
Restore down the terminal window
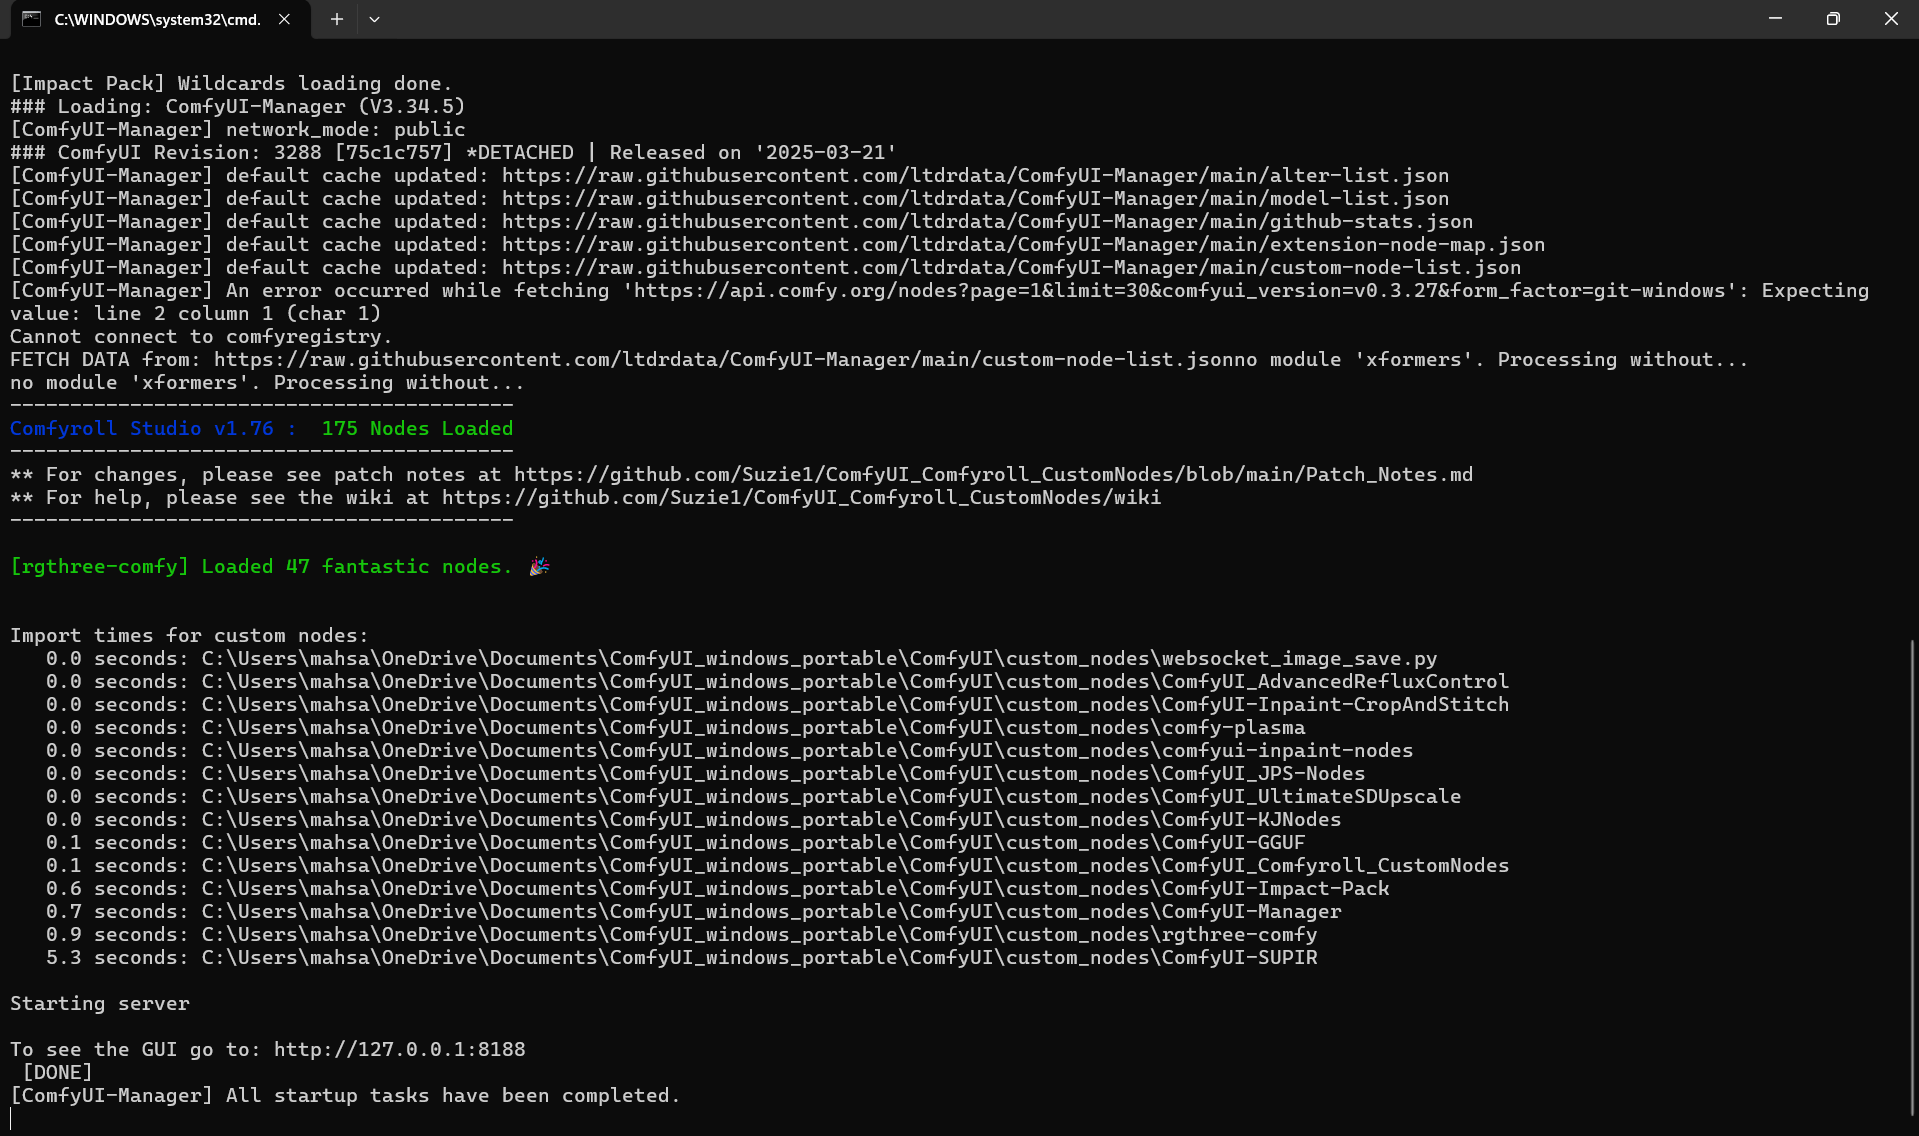click(1832, 19)
